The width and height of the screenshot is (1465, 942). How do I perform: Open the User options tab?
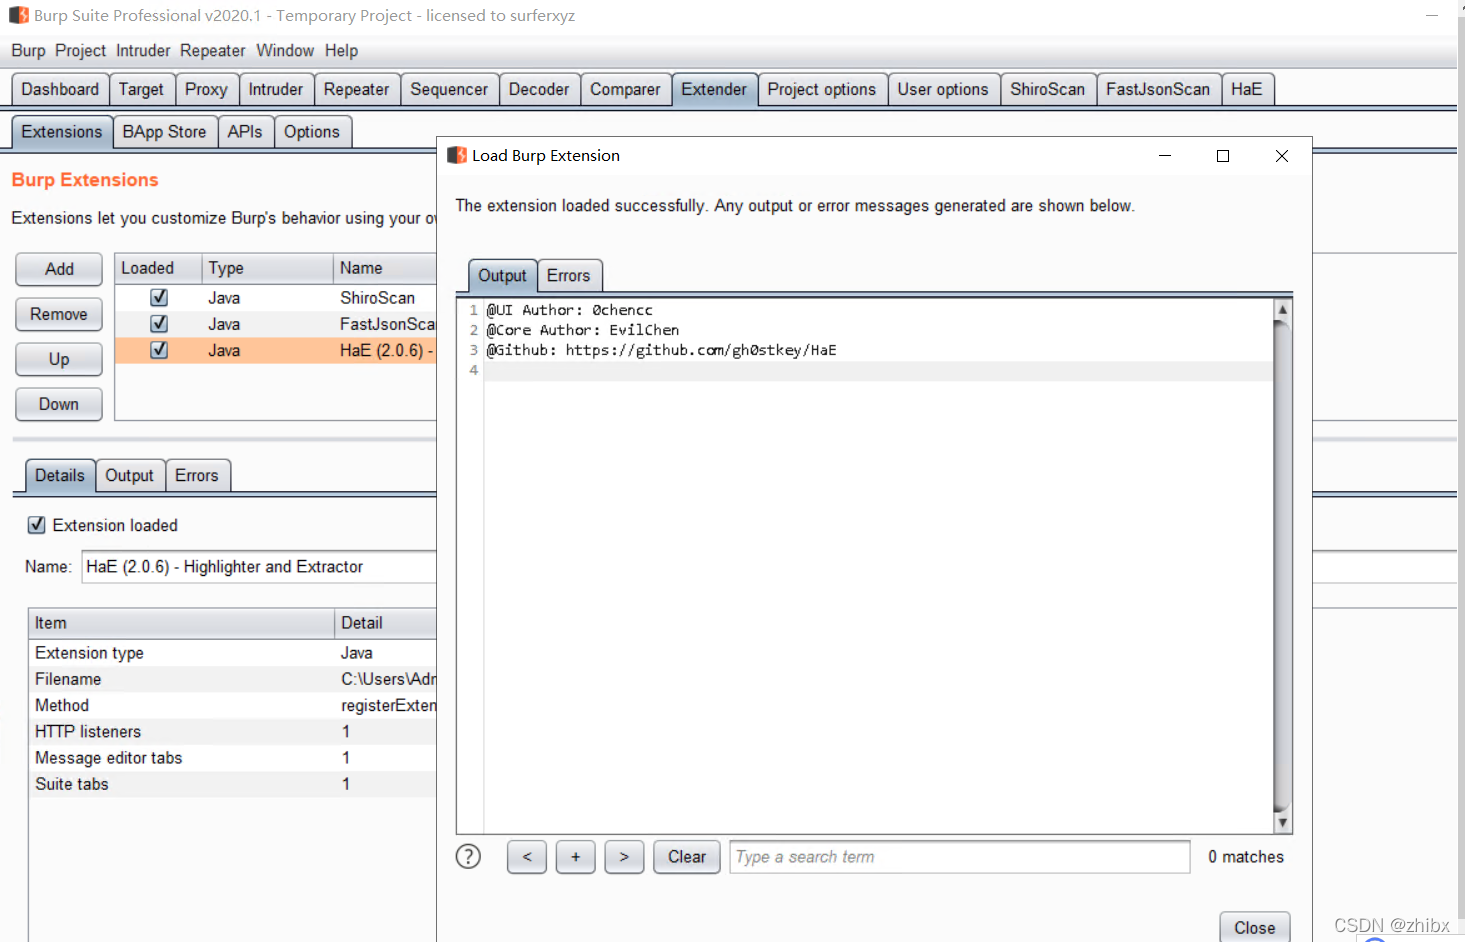(943, 89)
